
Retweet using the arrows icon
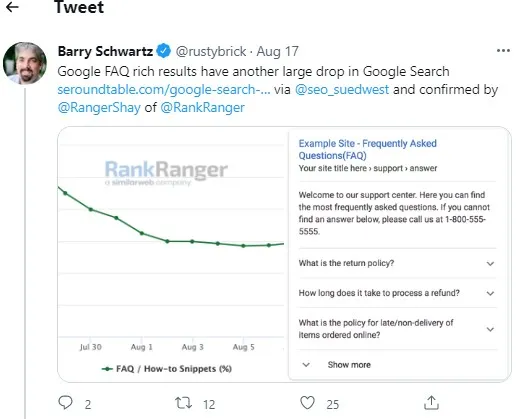183,403
